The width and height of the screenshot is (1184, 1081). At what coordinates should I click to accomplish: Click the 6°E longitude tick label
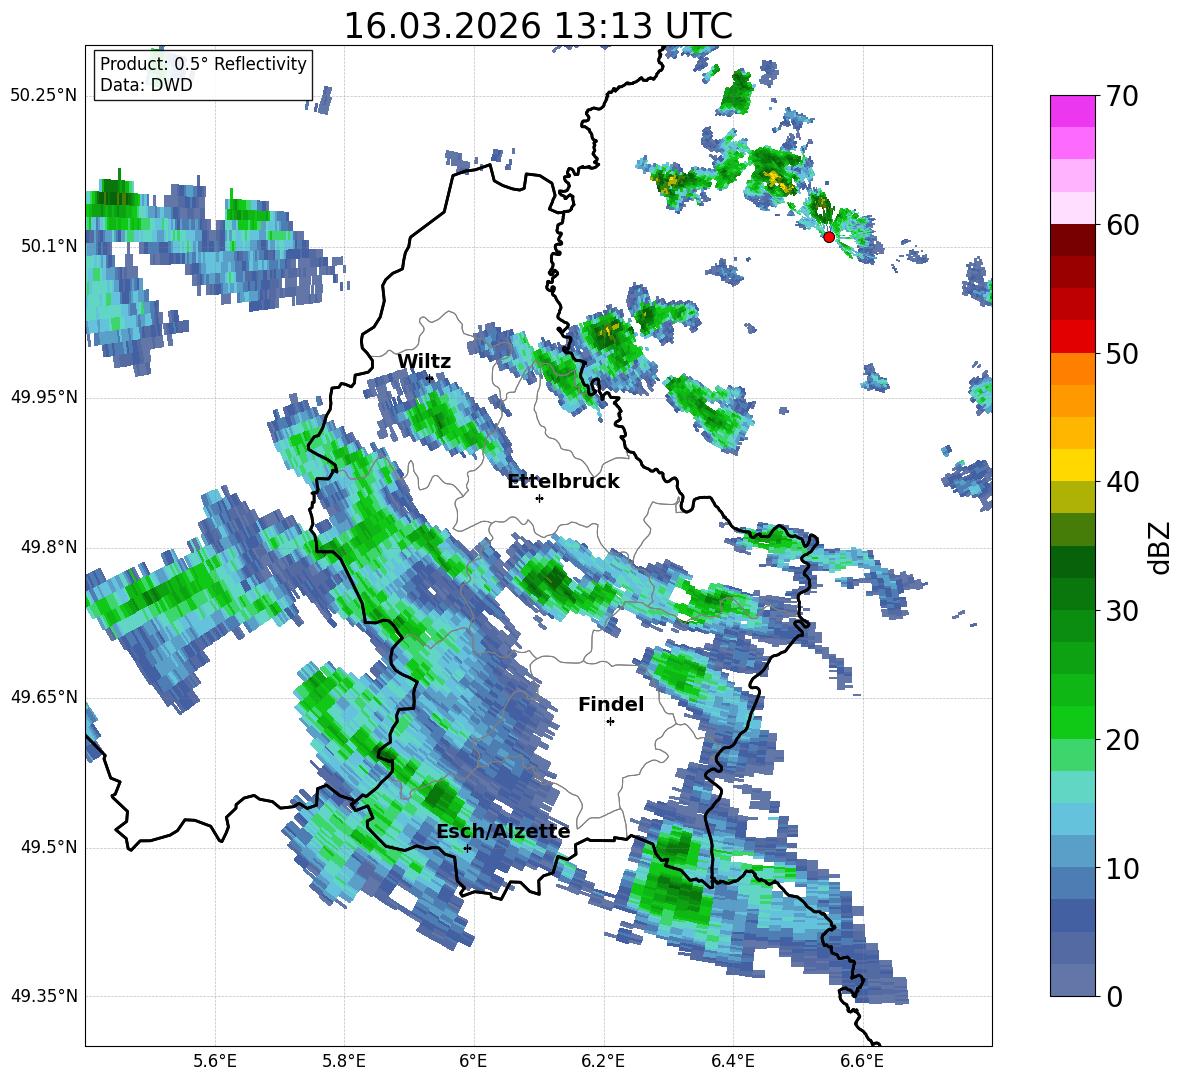pyautogui.click(x=473, y=1061)
